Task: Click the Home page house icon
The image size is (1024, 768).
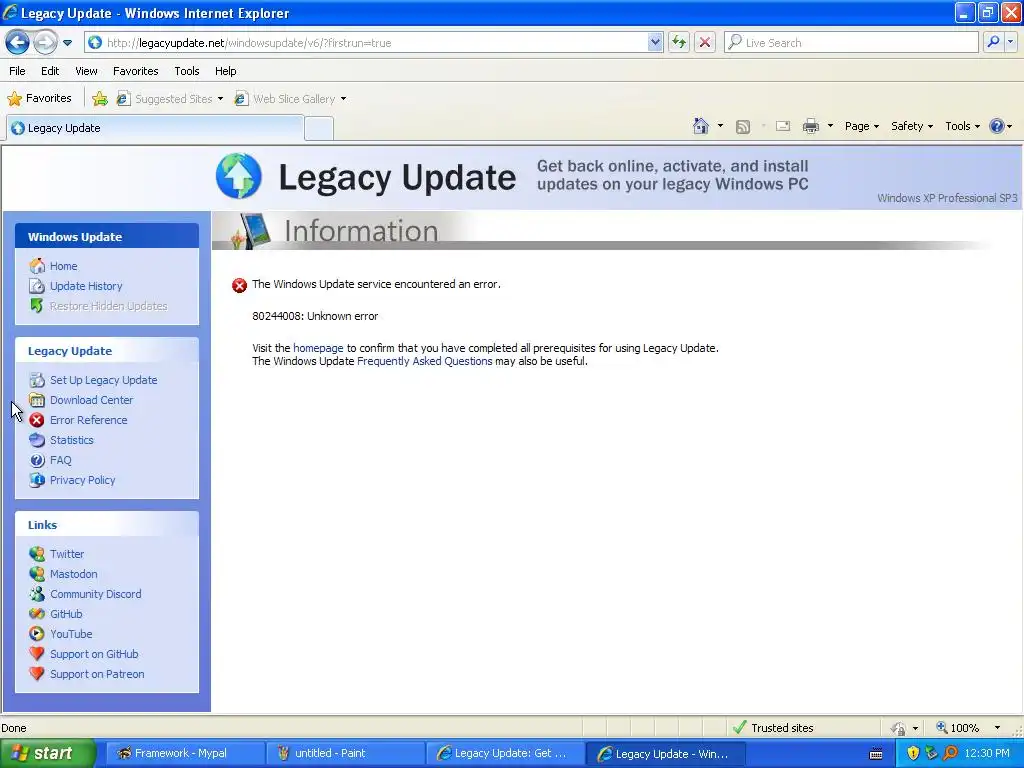Action: [x=701, y=126]
